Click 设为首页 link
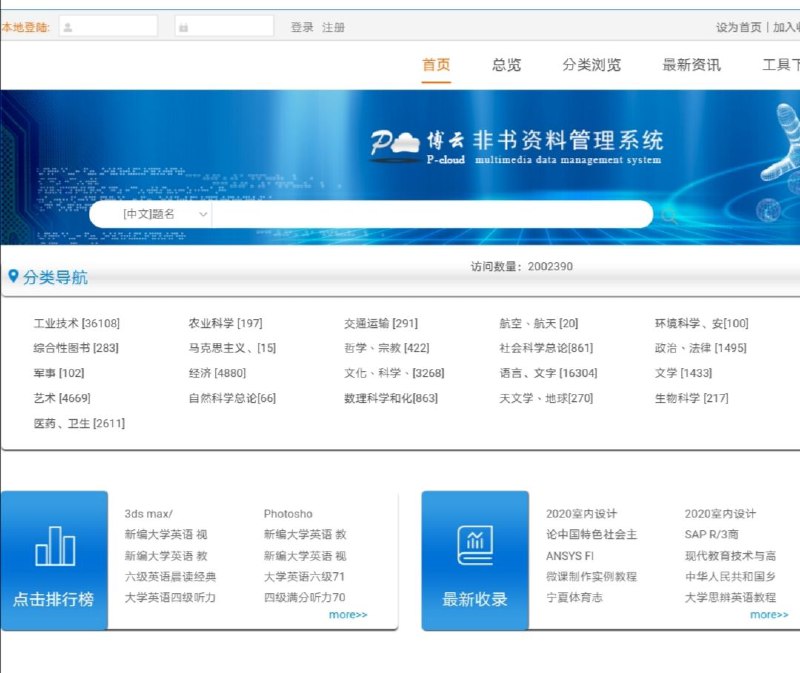 click(738, 27)
